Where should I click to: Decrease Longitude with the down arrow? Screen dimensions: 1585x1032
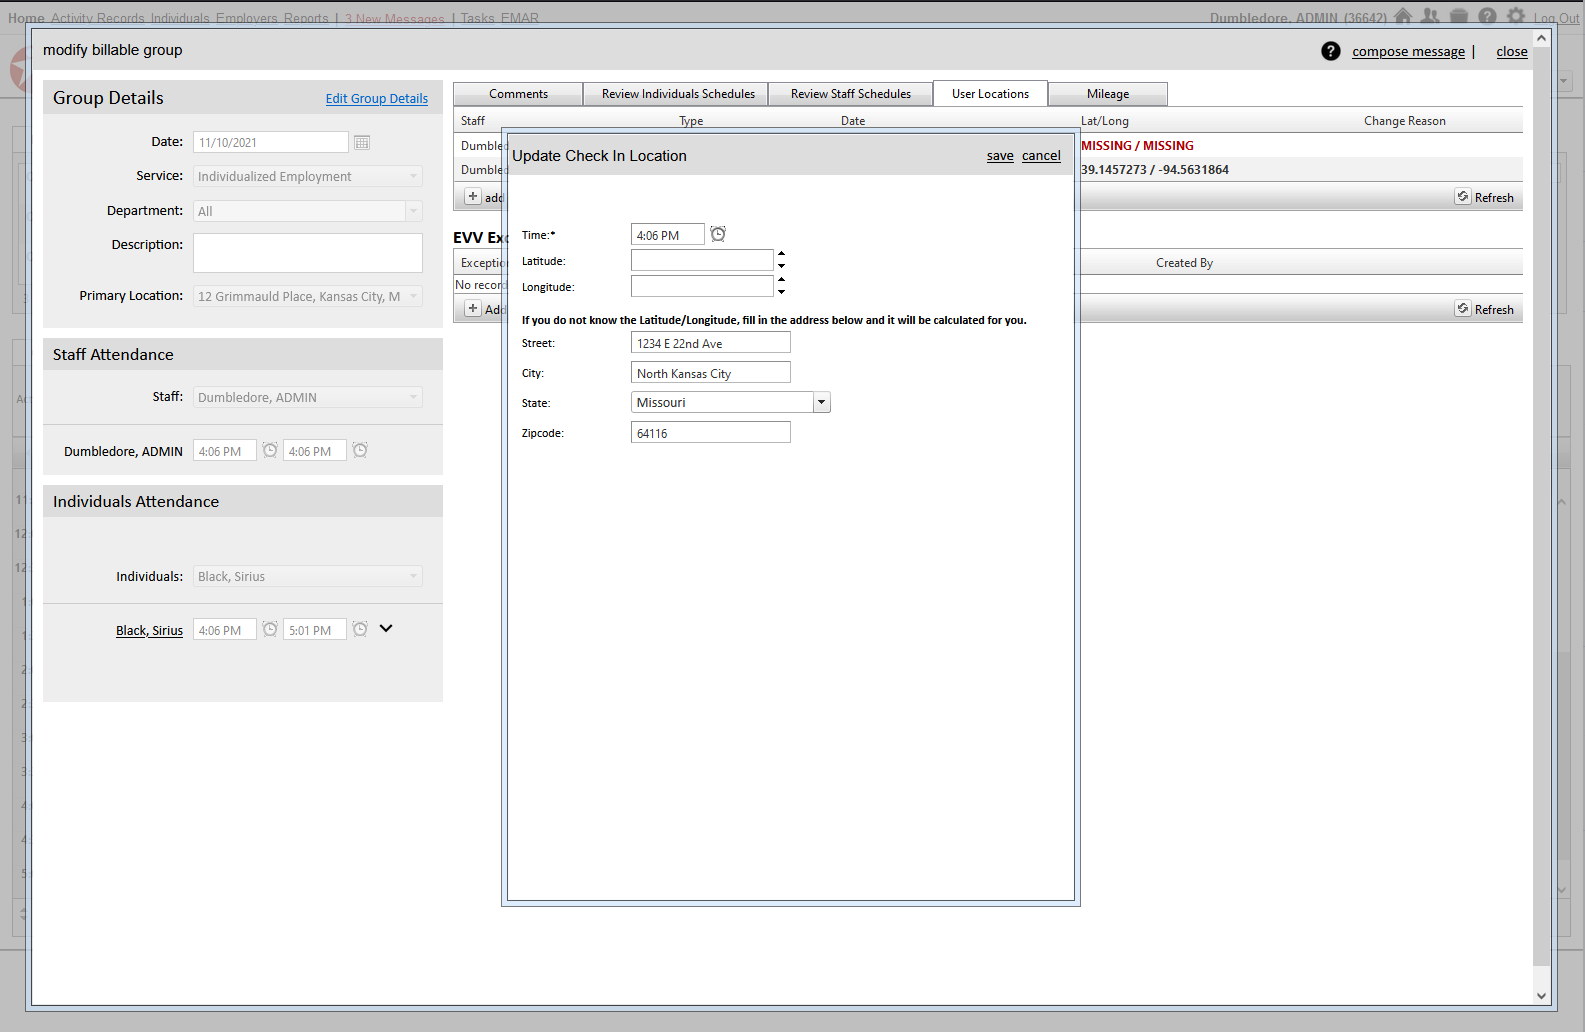point(781,292)
